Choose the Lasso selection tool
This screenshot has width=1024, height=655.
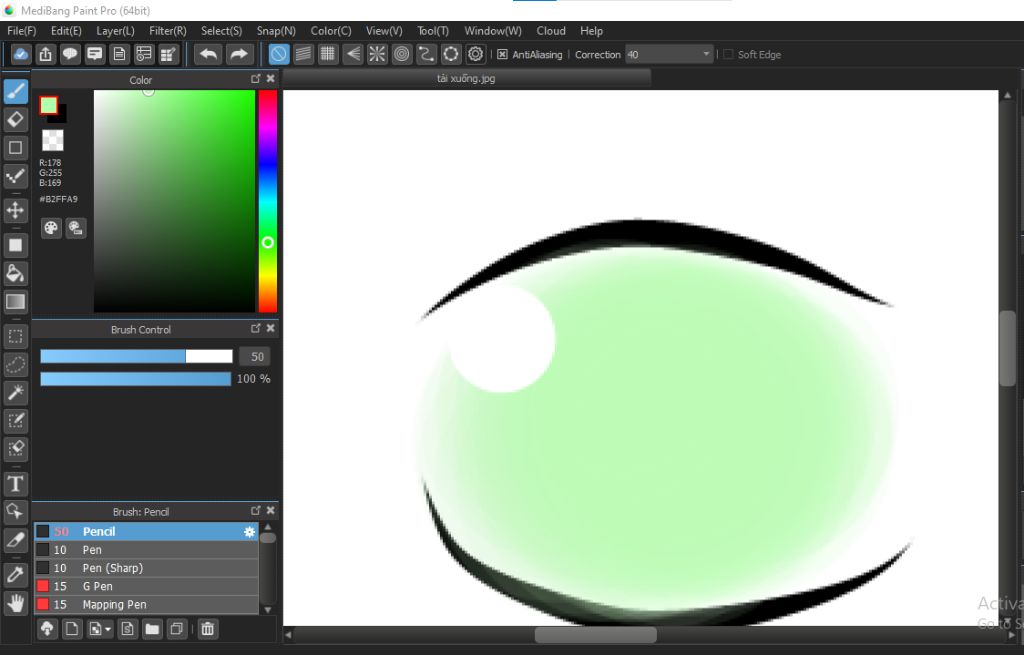point(16,364)
